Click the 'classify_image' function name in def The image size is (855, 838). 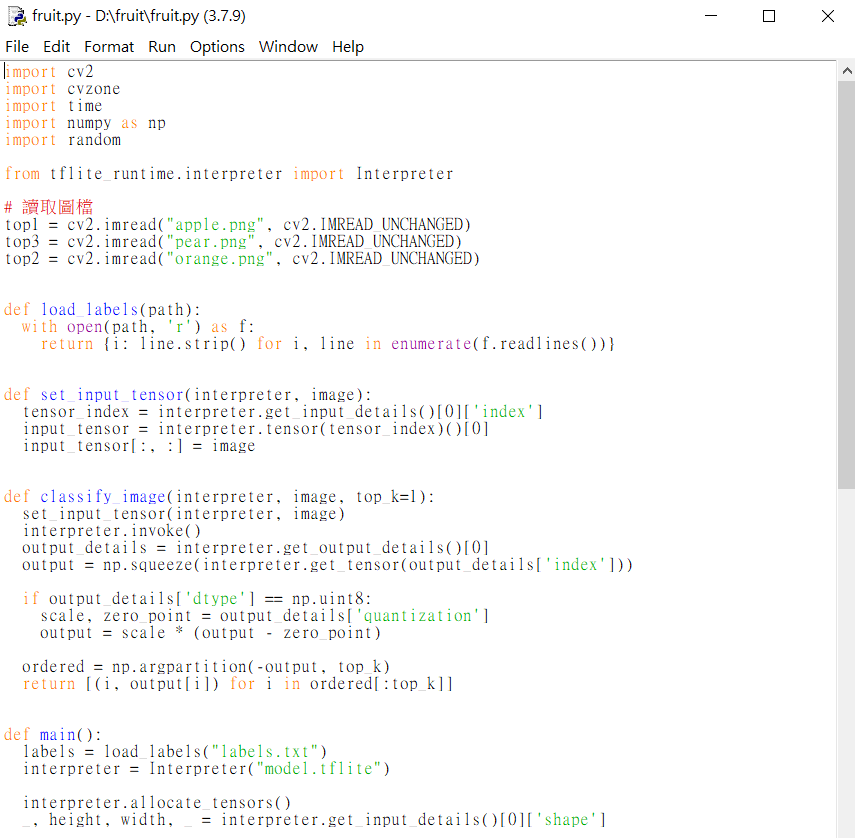103,497
